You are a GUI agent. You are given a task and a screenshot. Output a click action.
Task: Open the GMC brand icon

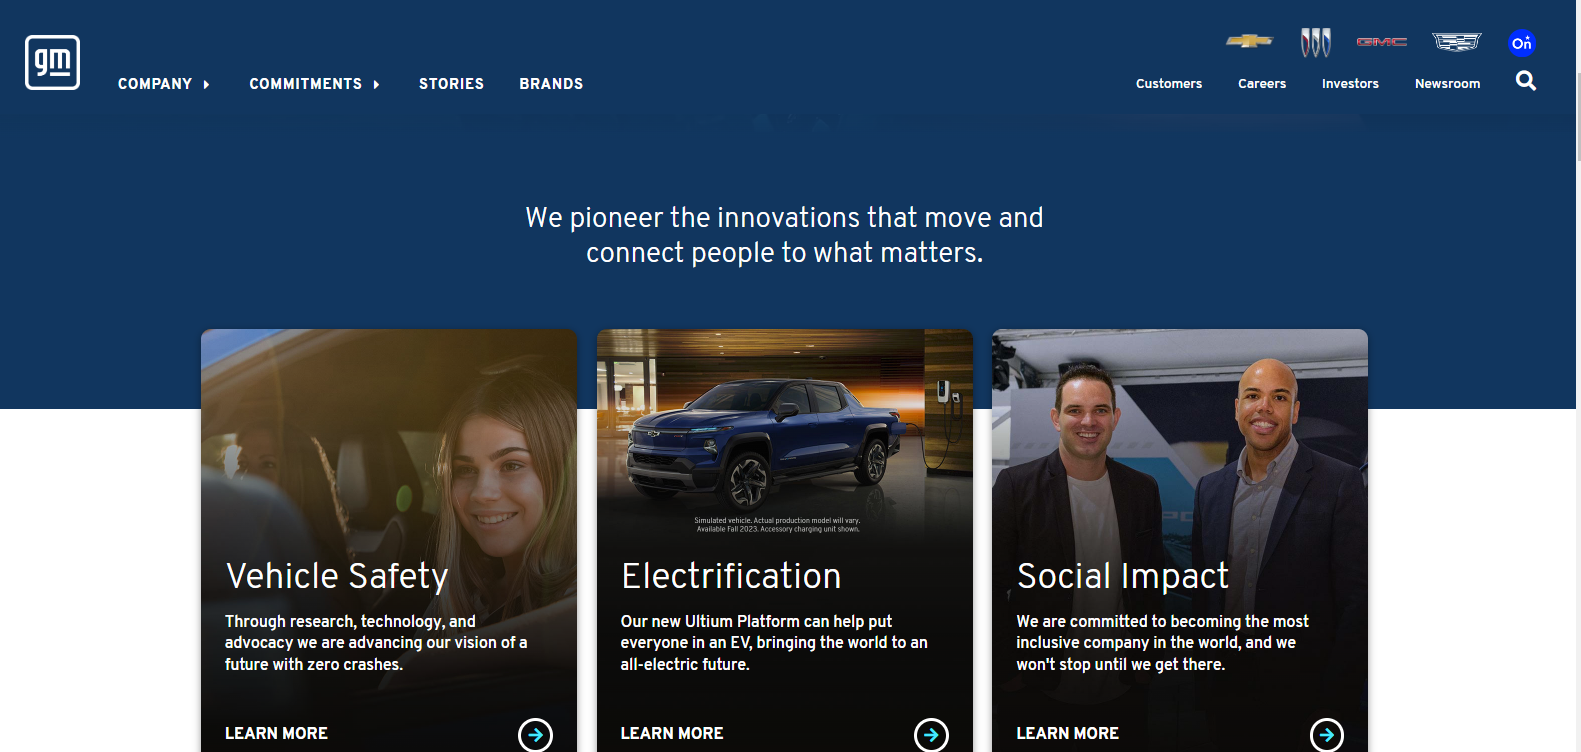point(1381,42)
